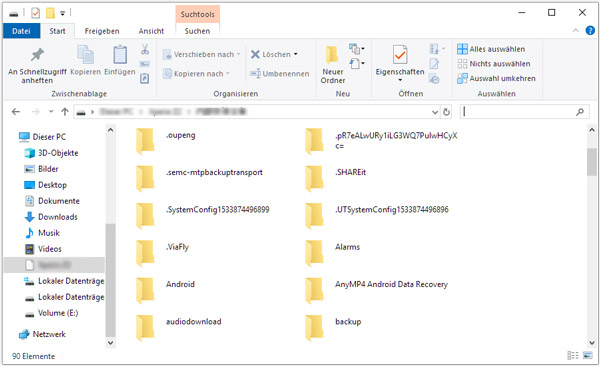Switch to large icons view
Image resolution: width=600 pixels, height=366 pixels.
[x=587, y=356]
